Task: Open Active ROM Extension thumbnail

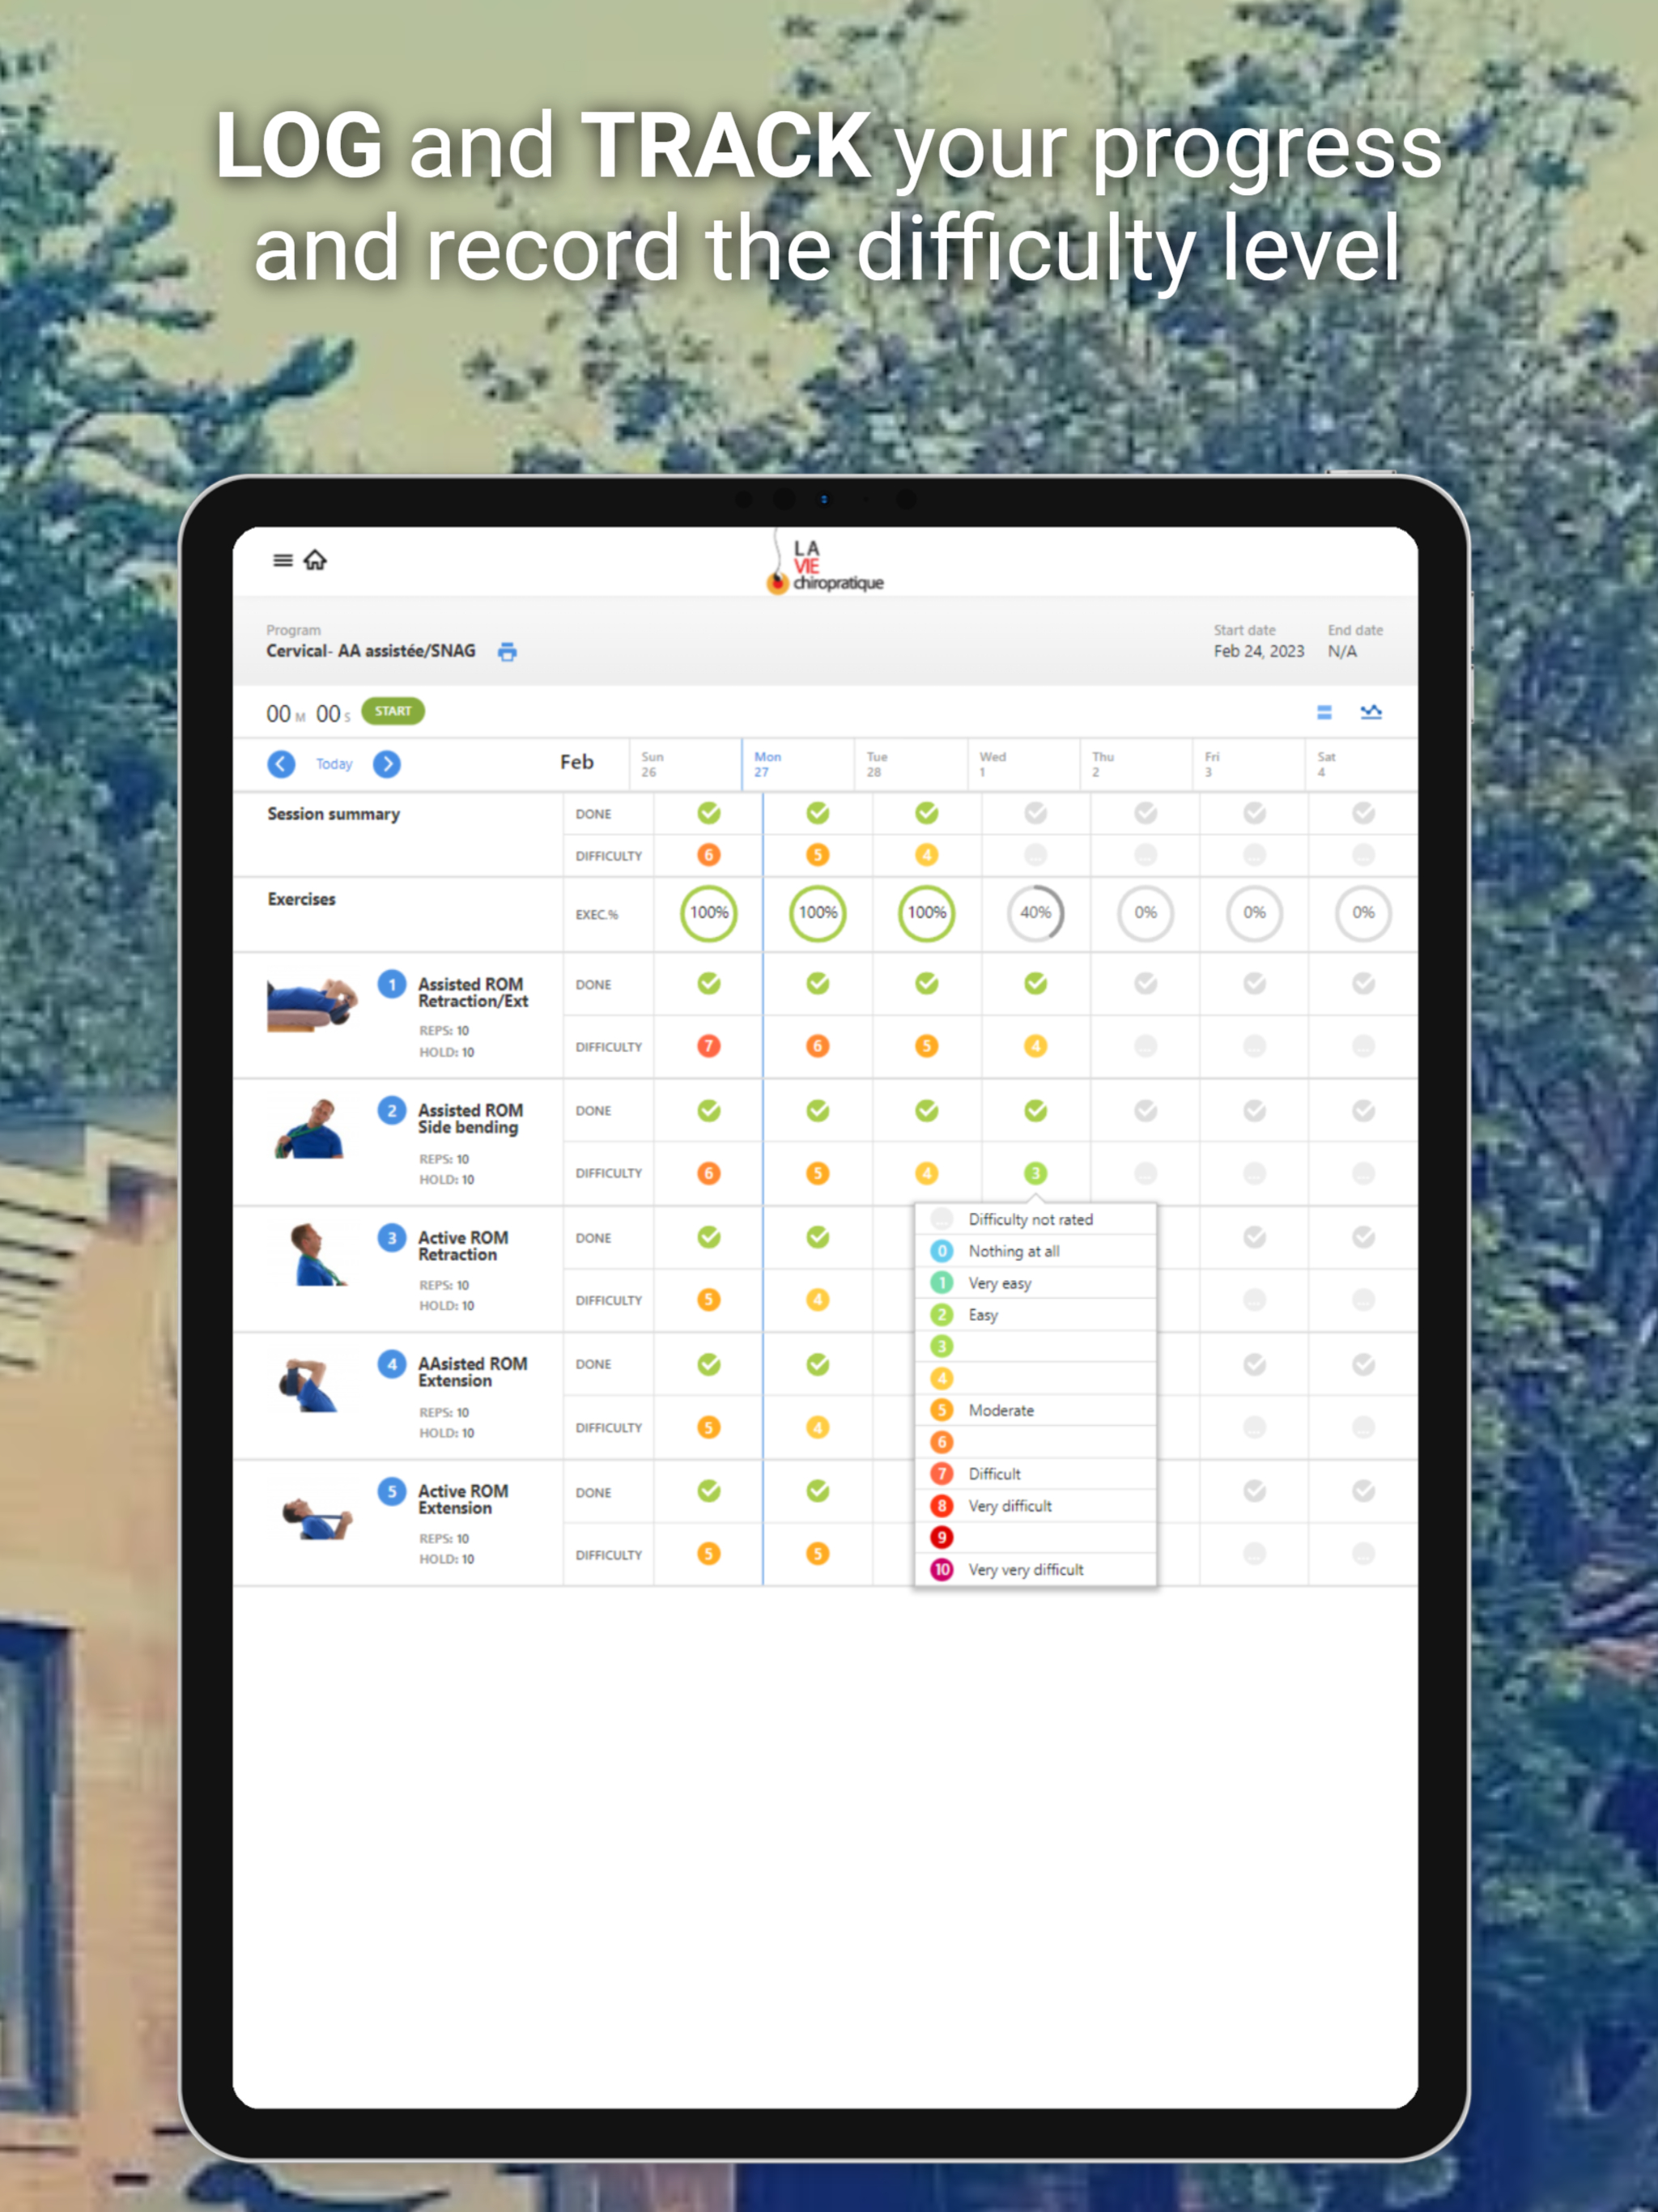Action: coord(317,1517)
